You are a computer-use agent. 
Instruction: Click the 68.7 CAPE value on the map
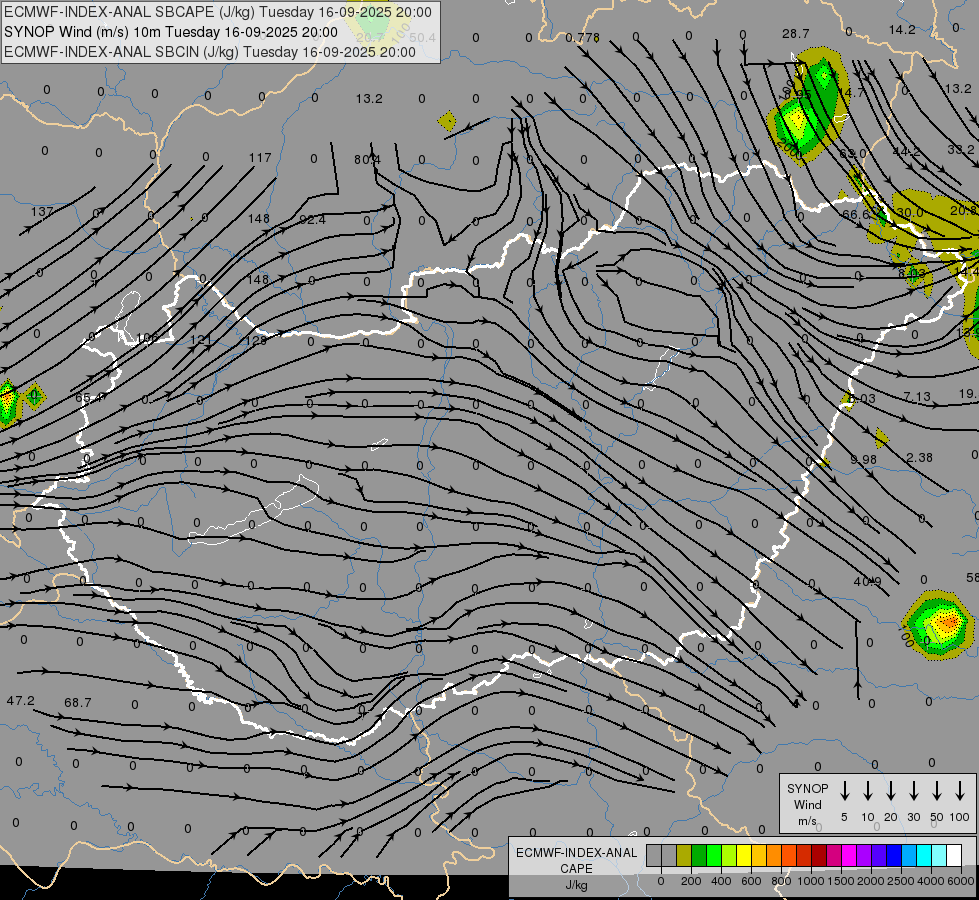coord(77,703)
